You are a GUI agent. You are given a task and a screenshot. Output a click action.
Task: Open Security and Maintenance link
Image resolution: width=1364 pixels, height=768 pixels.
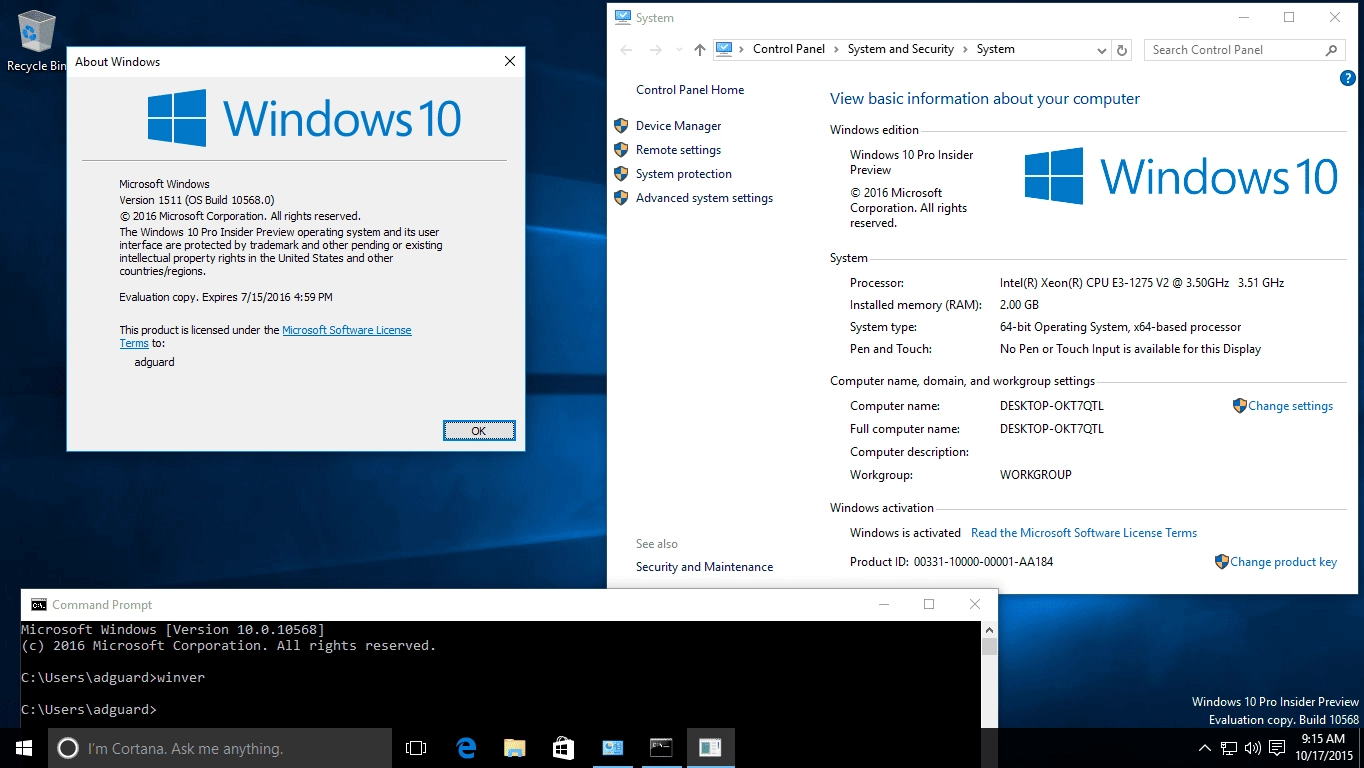coord(704,567)
